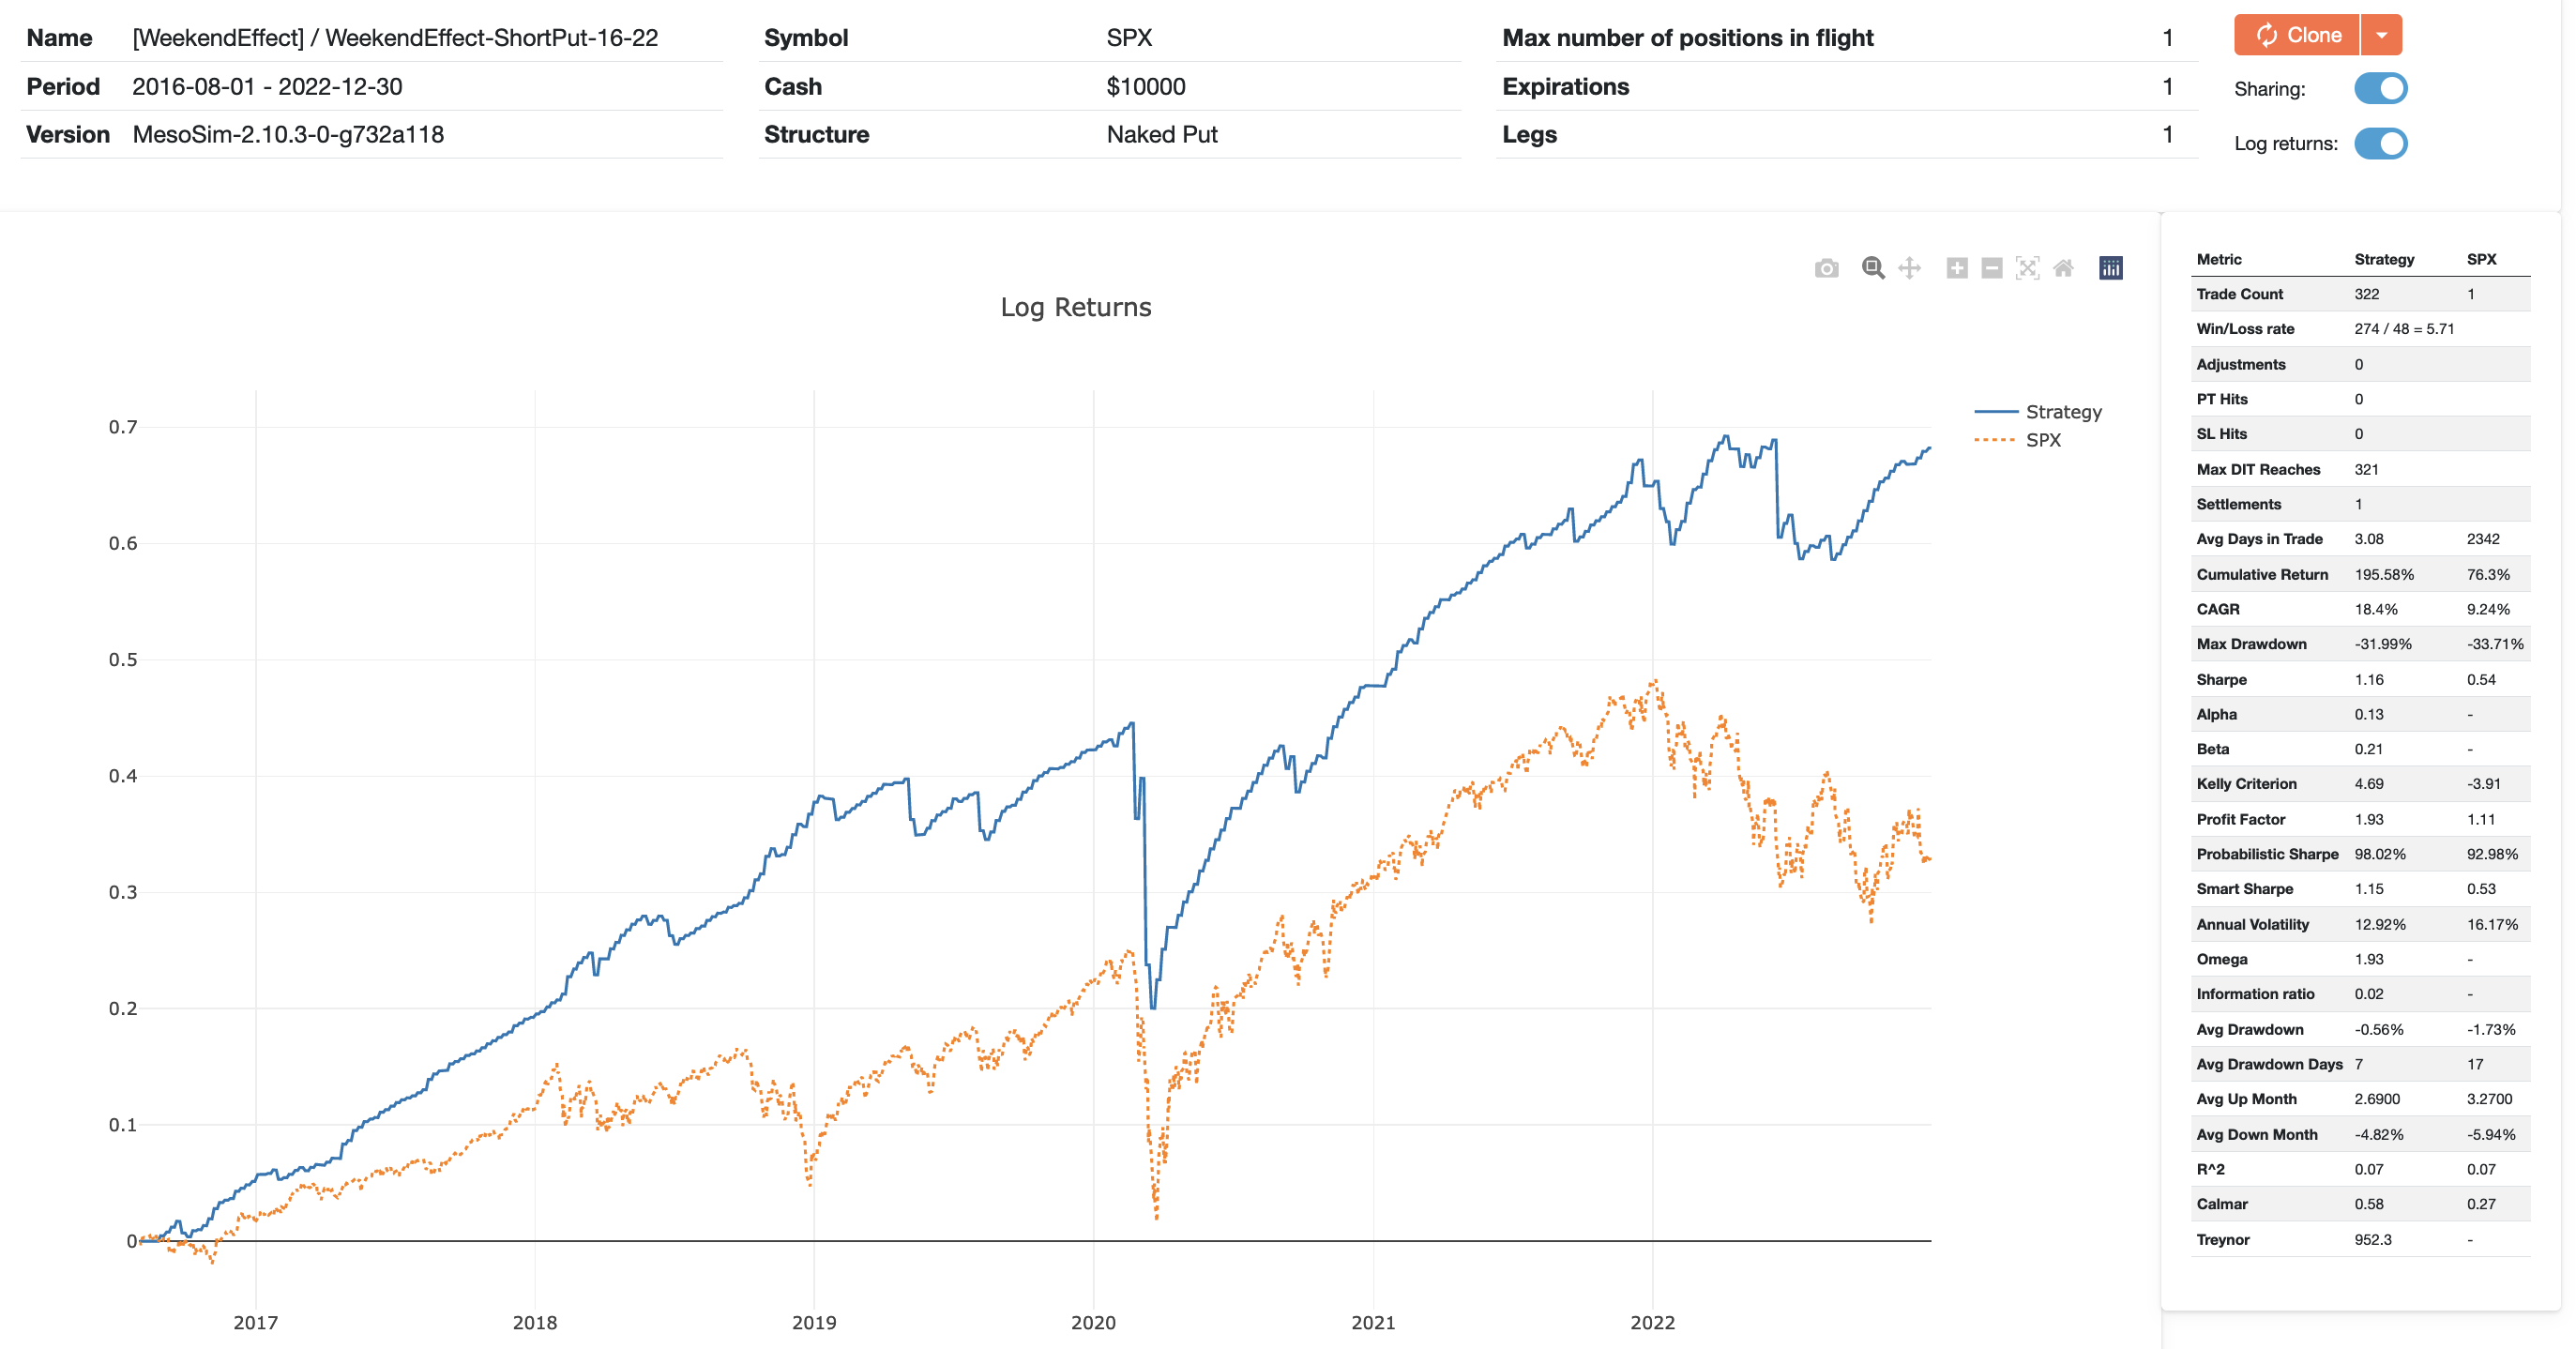Click the highlighted blue chart-style icon

click(x=2110, y=268)
